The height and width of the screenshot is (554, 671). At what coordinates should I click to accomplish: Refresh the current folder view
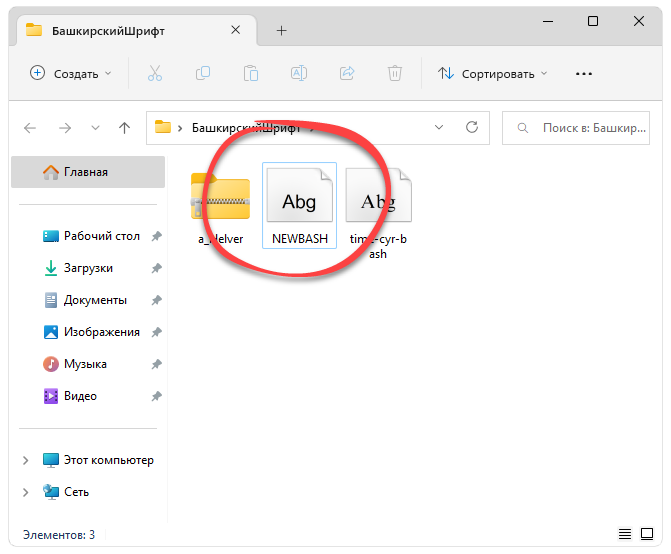472,127
